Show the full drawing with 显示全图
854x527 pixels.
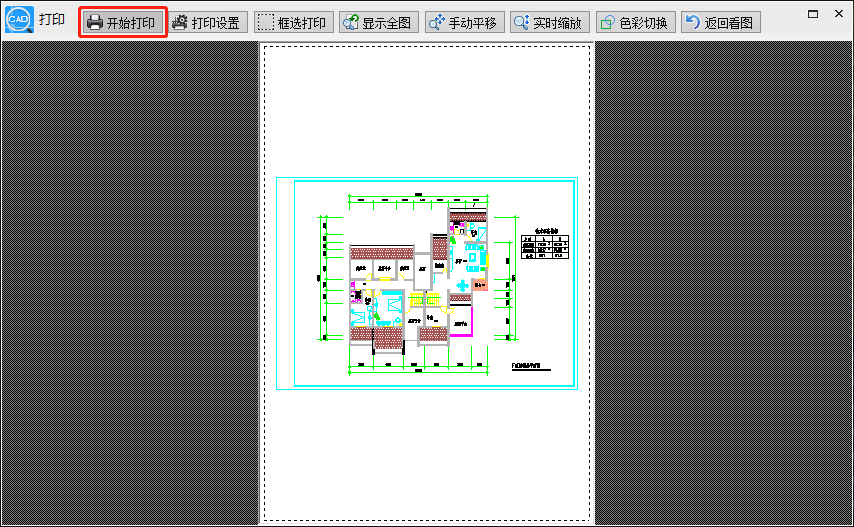point(379,22)
